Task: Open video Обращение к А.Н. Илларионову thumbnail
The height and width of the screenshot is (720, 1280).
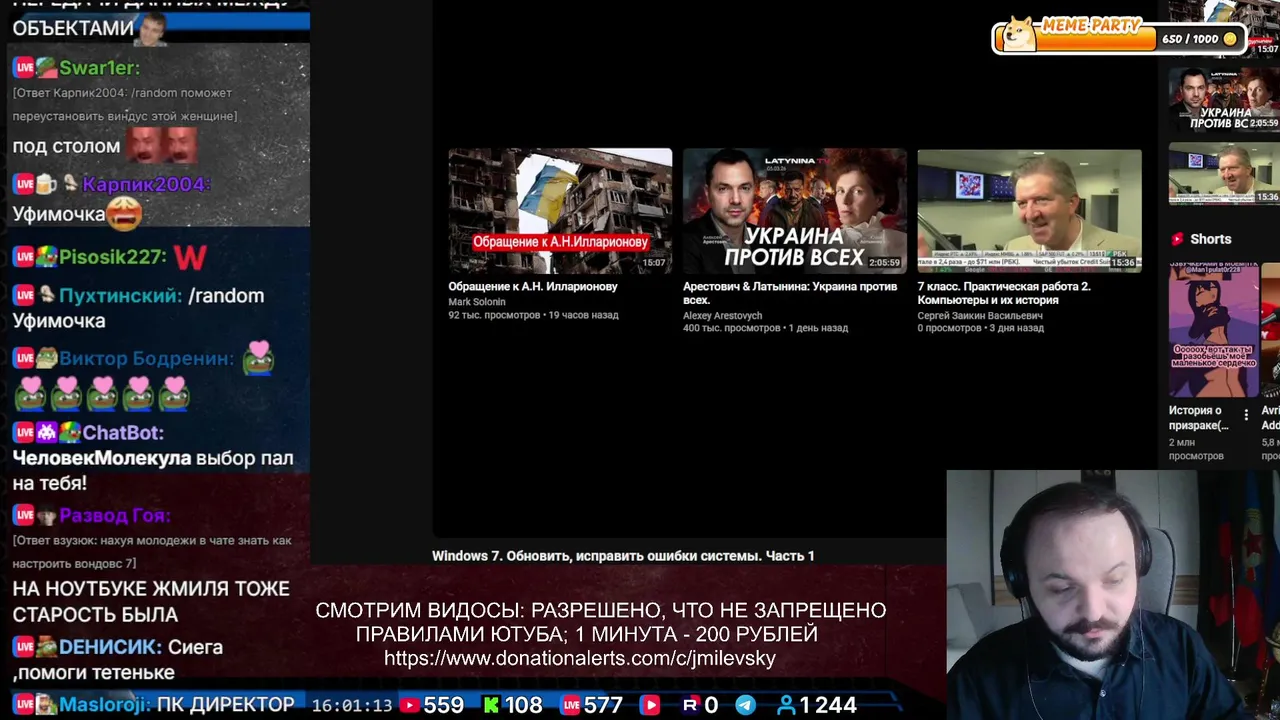Action: click(x=560, y=211)
